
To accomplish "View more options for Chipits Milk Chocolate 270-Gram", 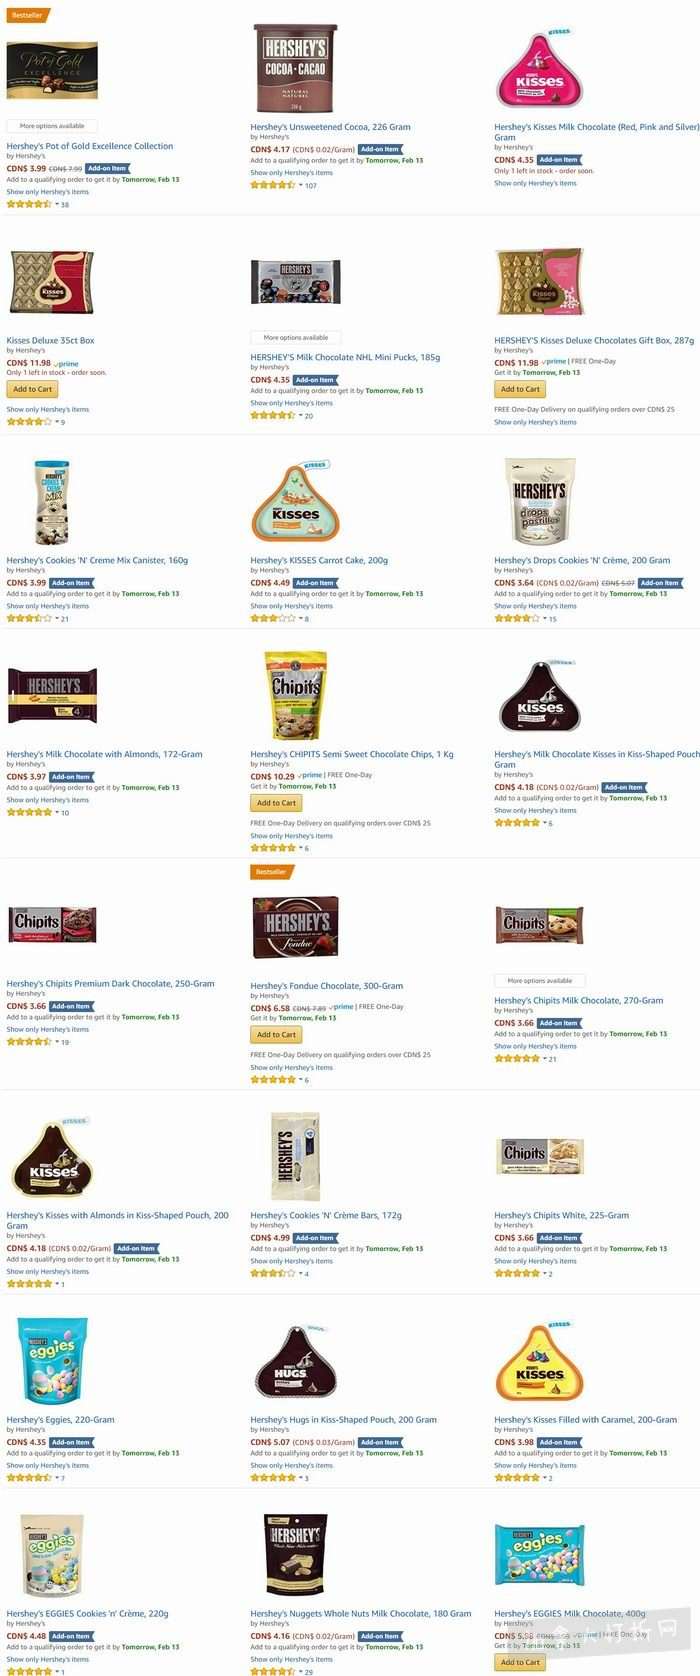I will [540, 980].
